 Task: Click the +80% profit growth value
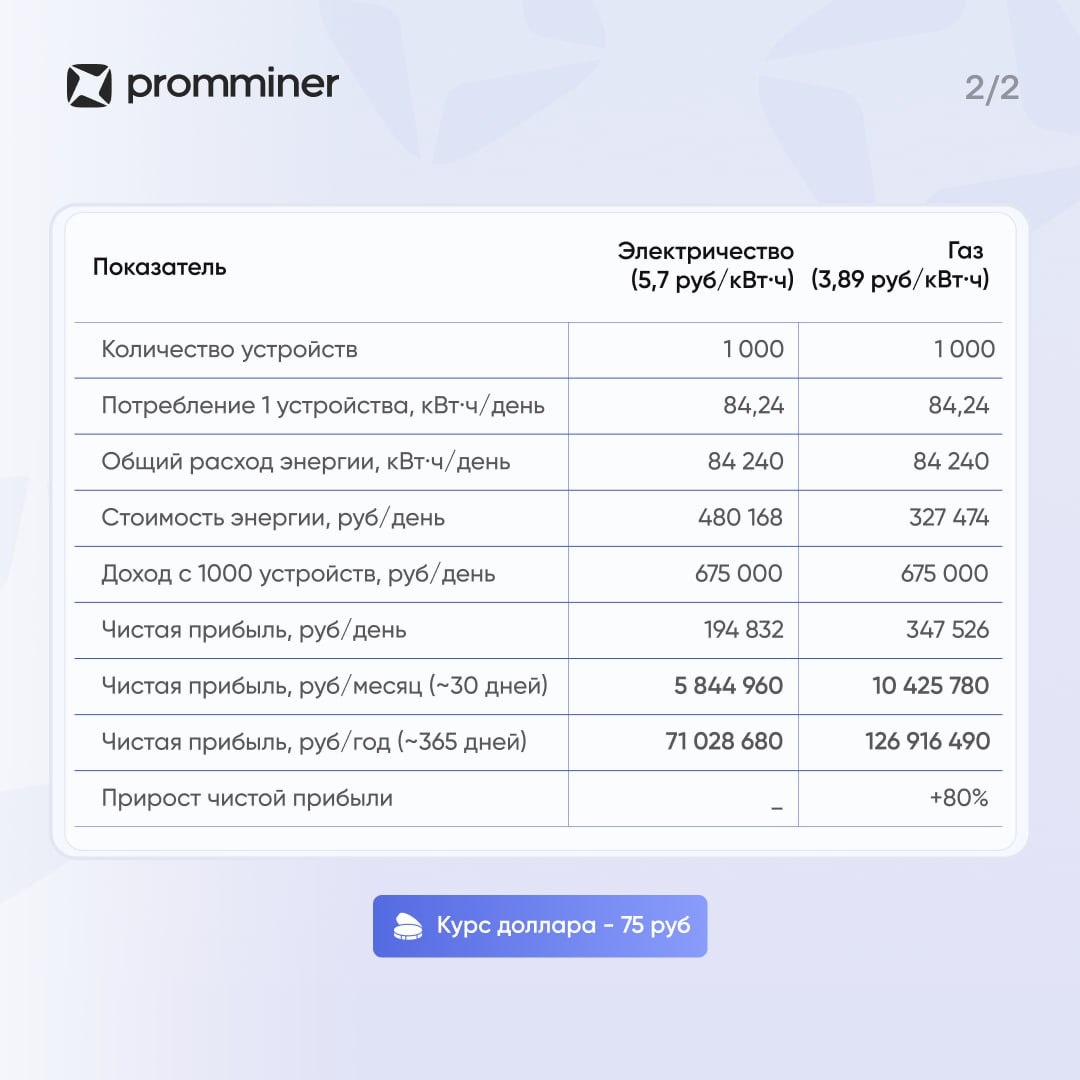point(959,798)
